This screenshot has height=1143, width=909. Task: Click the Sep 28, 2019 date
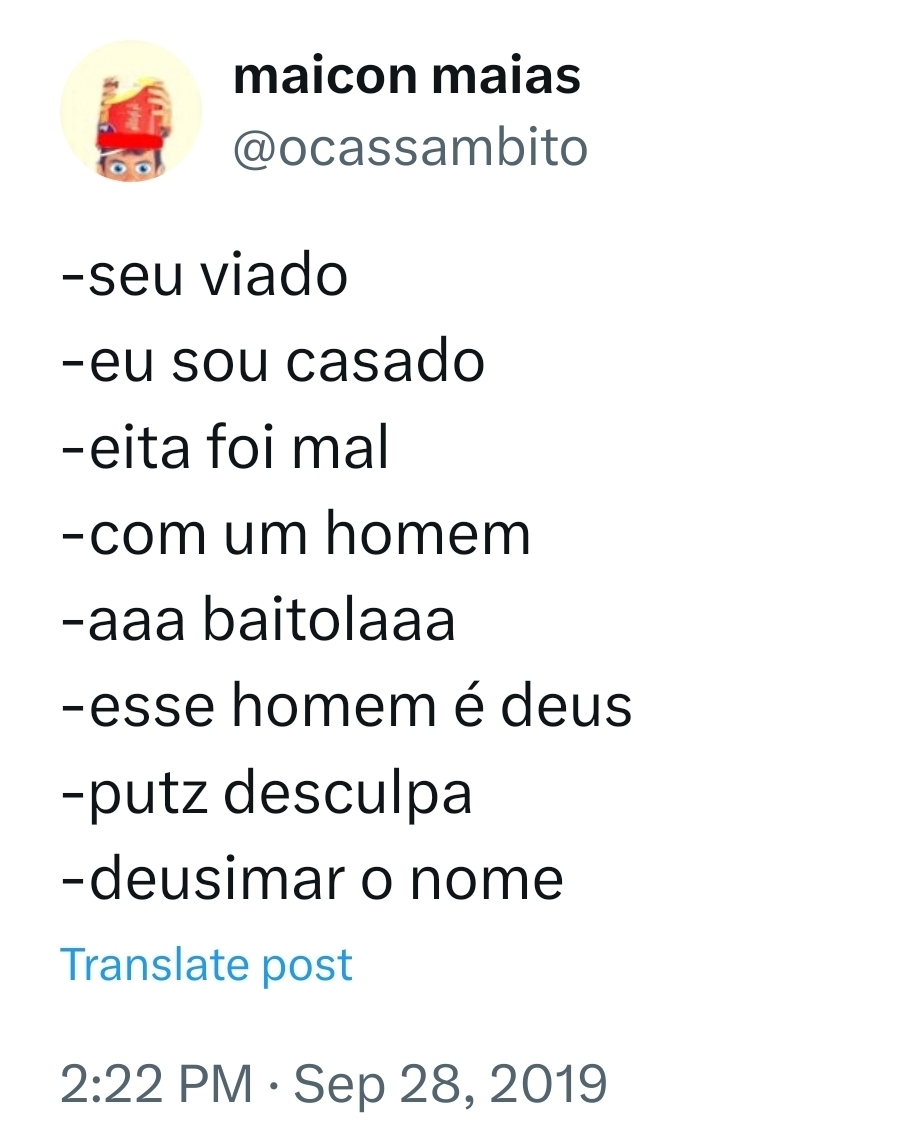tap(452, 1084)
